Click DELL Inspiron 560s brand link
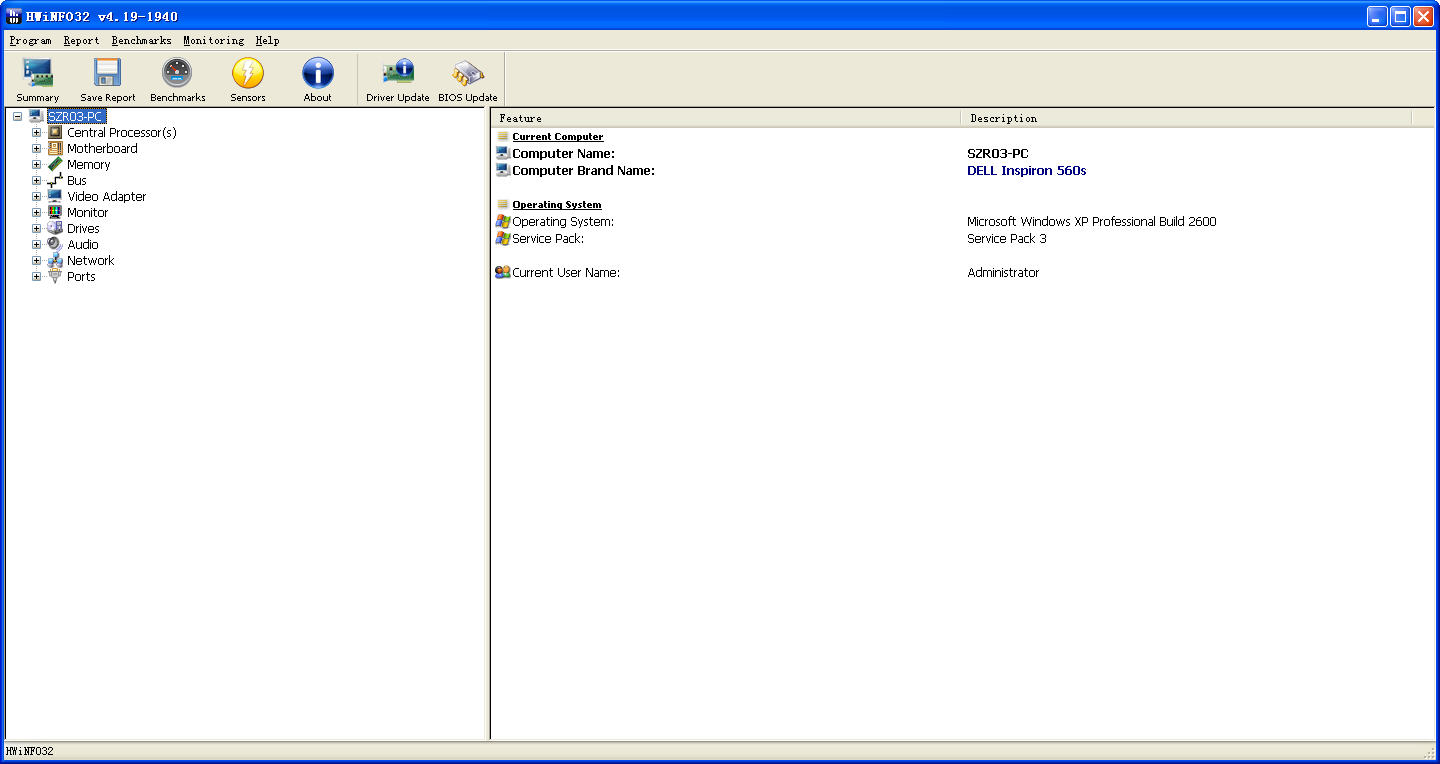This screenshot has width=1440, height=764. [1026, 171]
